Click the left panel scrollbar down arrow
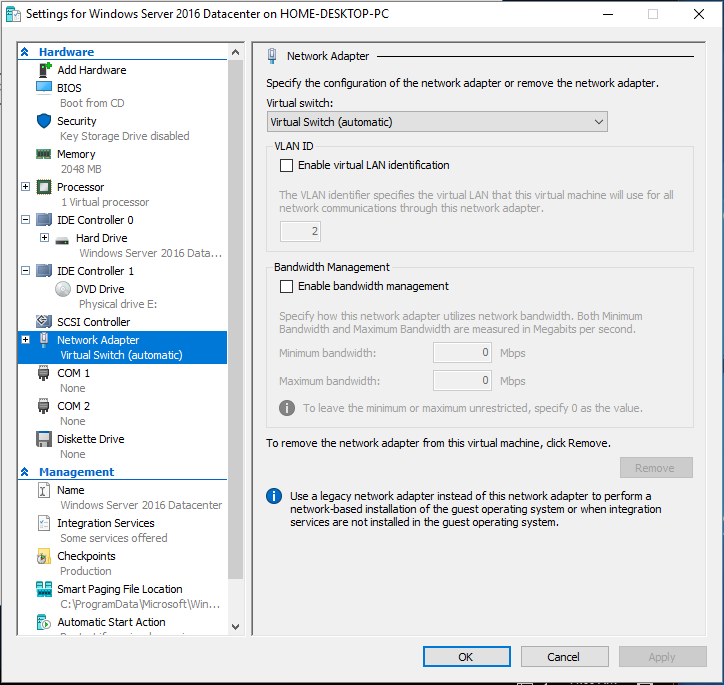 (236, 625)
